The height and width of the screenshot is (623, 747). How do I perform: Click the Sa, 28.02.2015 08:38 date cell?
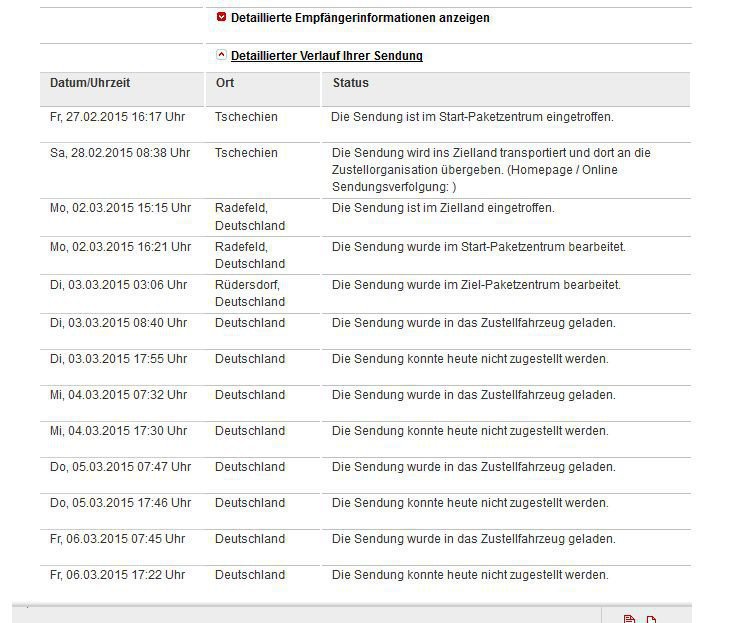[x=119, y=153]
